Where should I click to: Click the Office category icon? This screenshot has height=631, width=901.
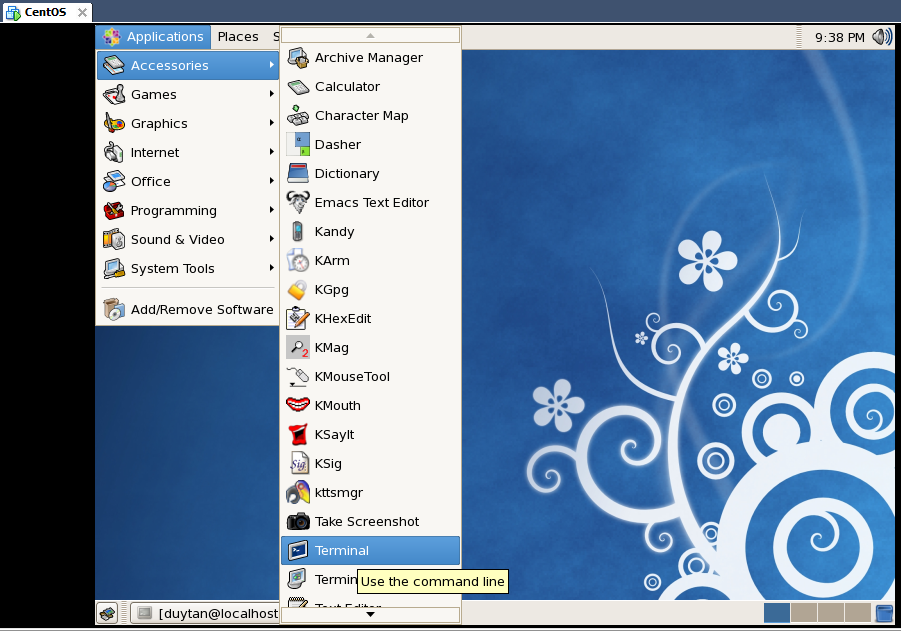click(x=114, y=182)
